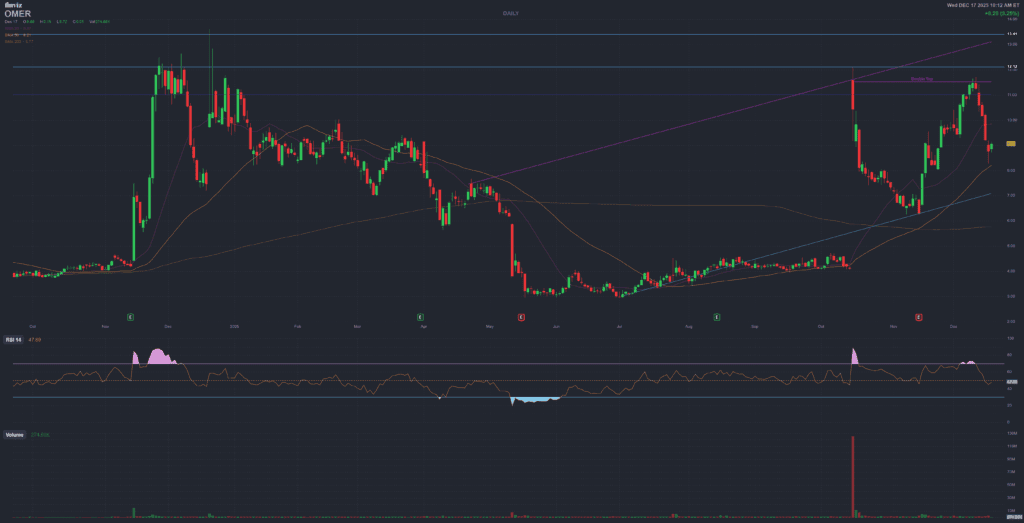Click the first green earnings marker near Nov
The height and width of the screenshot is (523, 1024).
click(x=131, y=316)
